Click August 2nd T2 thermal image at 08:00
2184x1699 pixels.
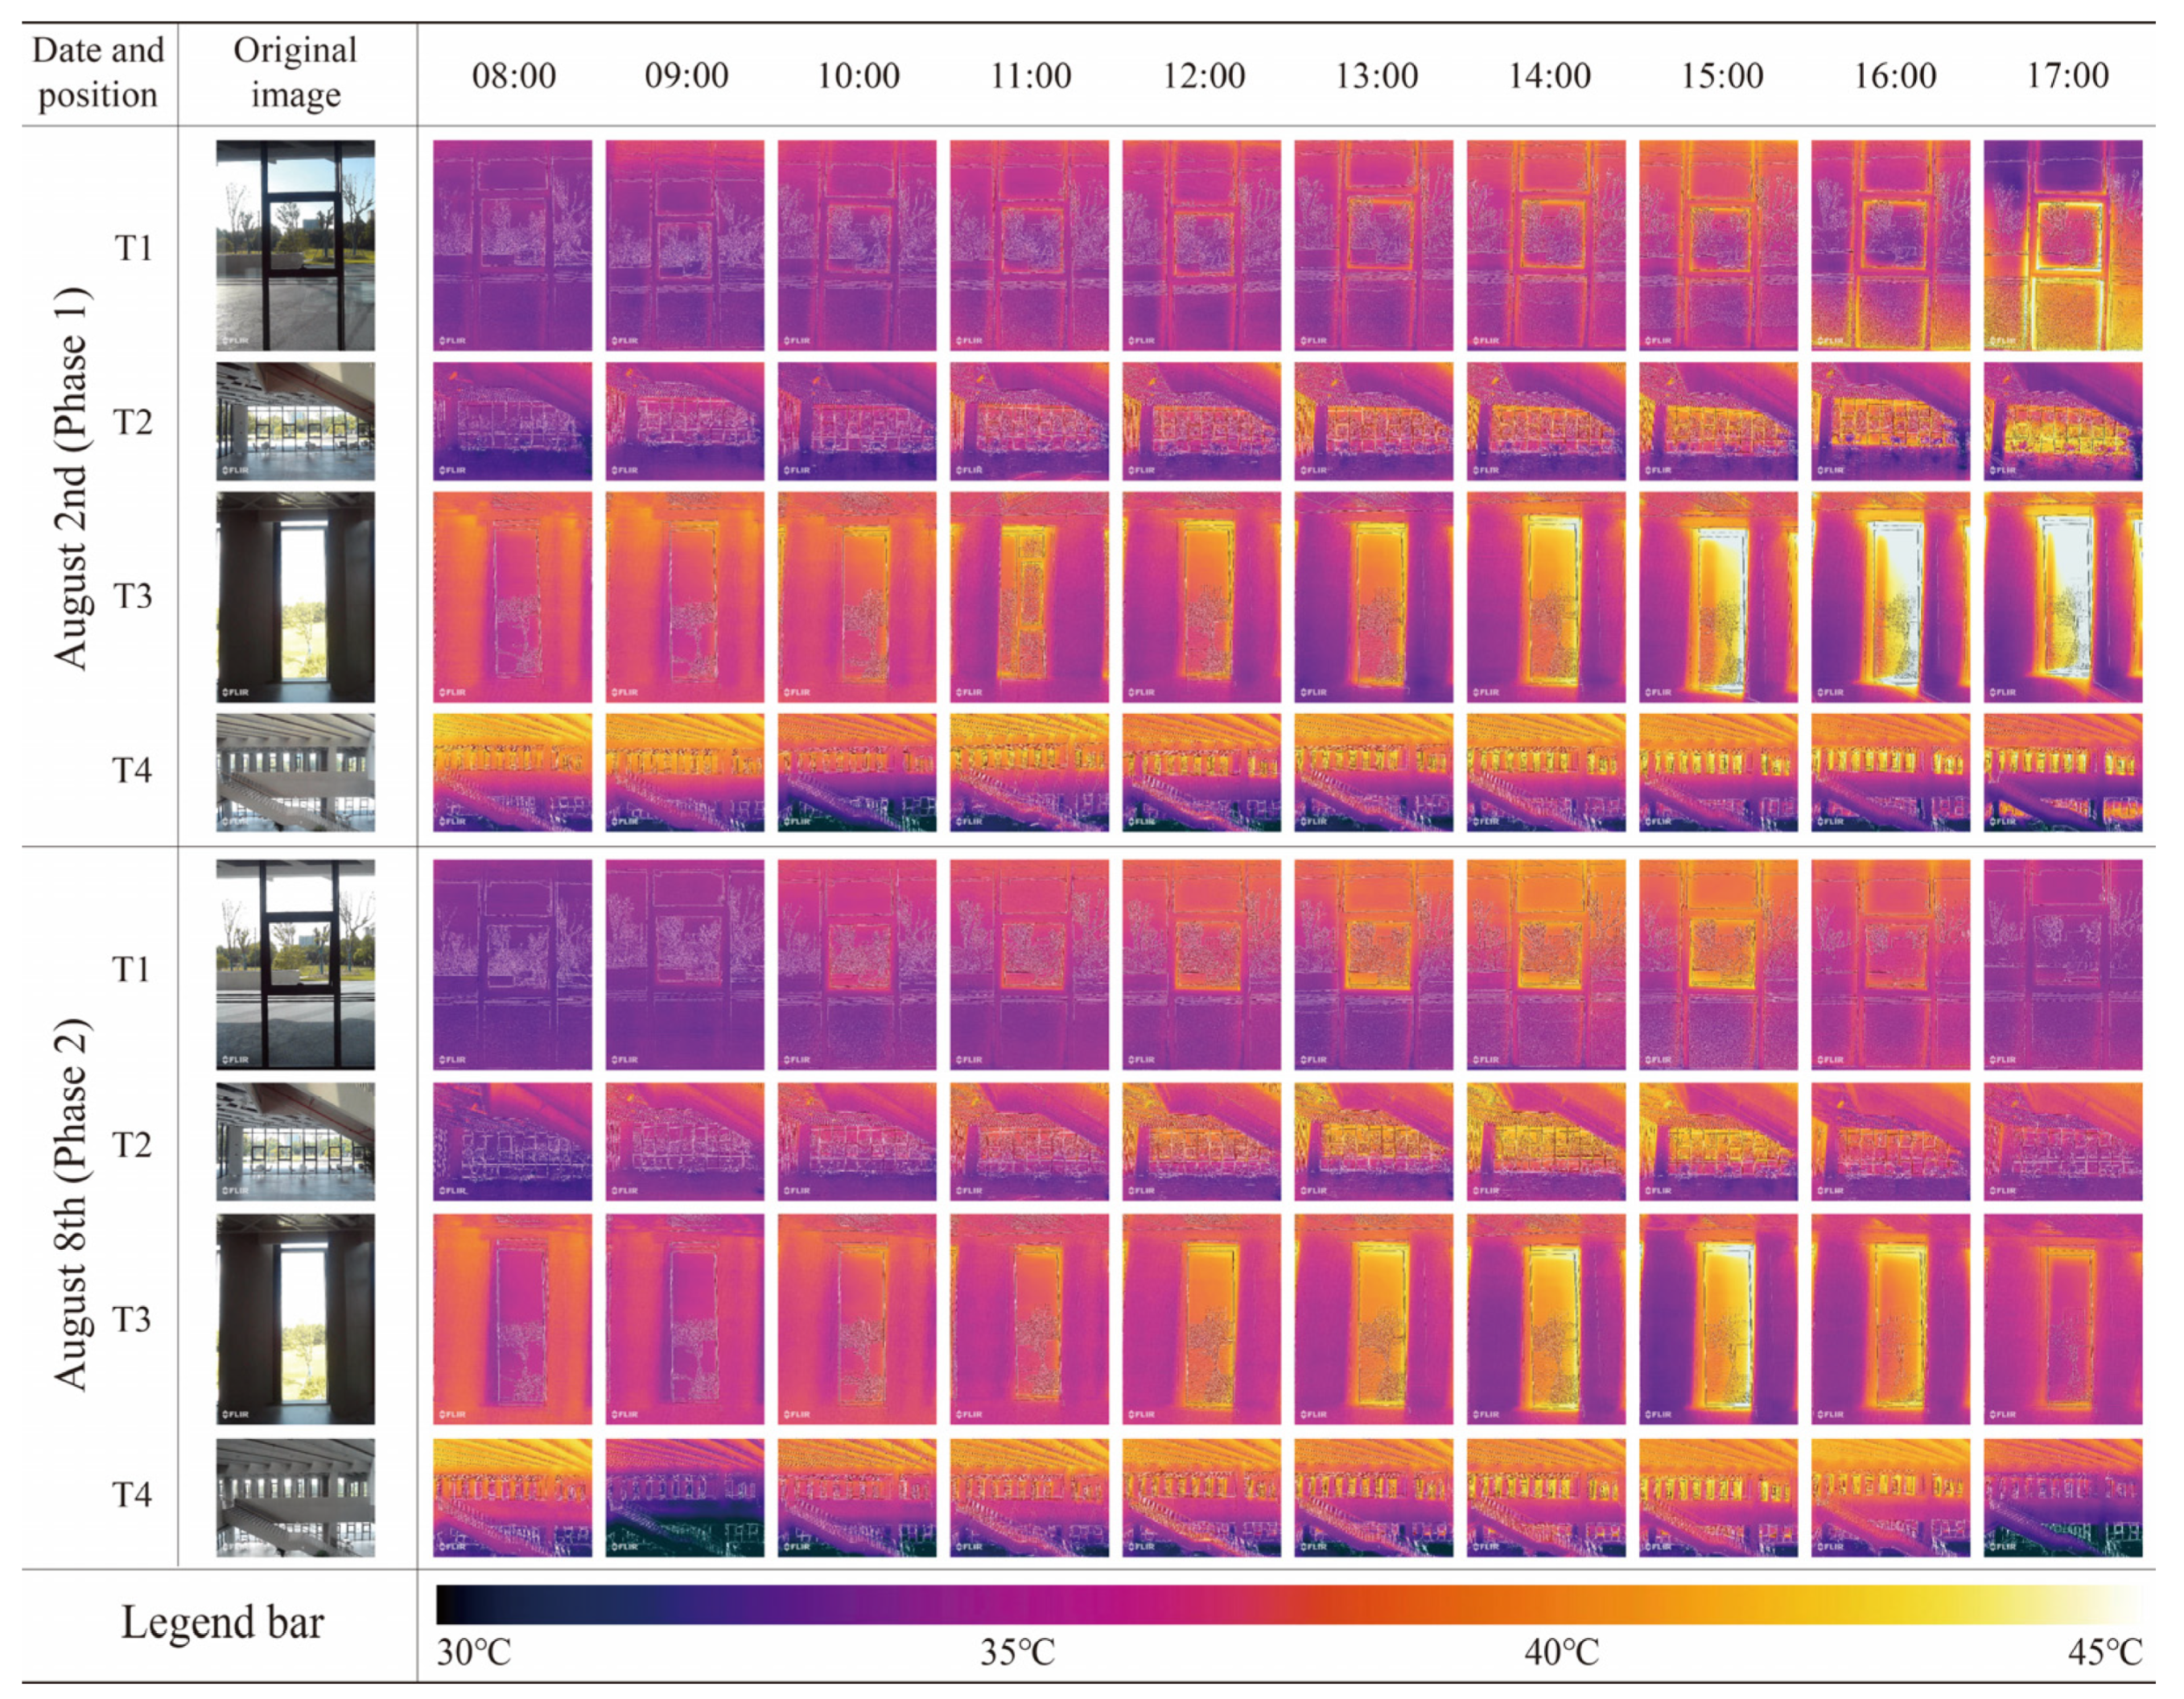[512, 421]
